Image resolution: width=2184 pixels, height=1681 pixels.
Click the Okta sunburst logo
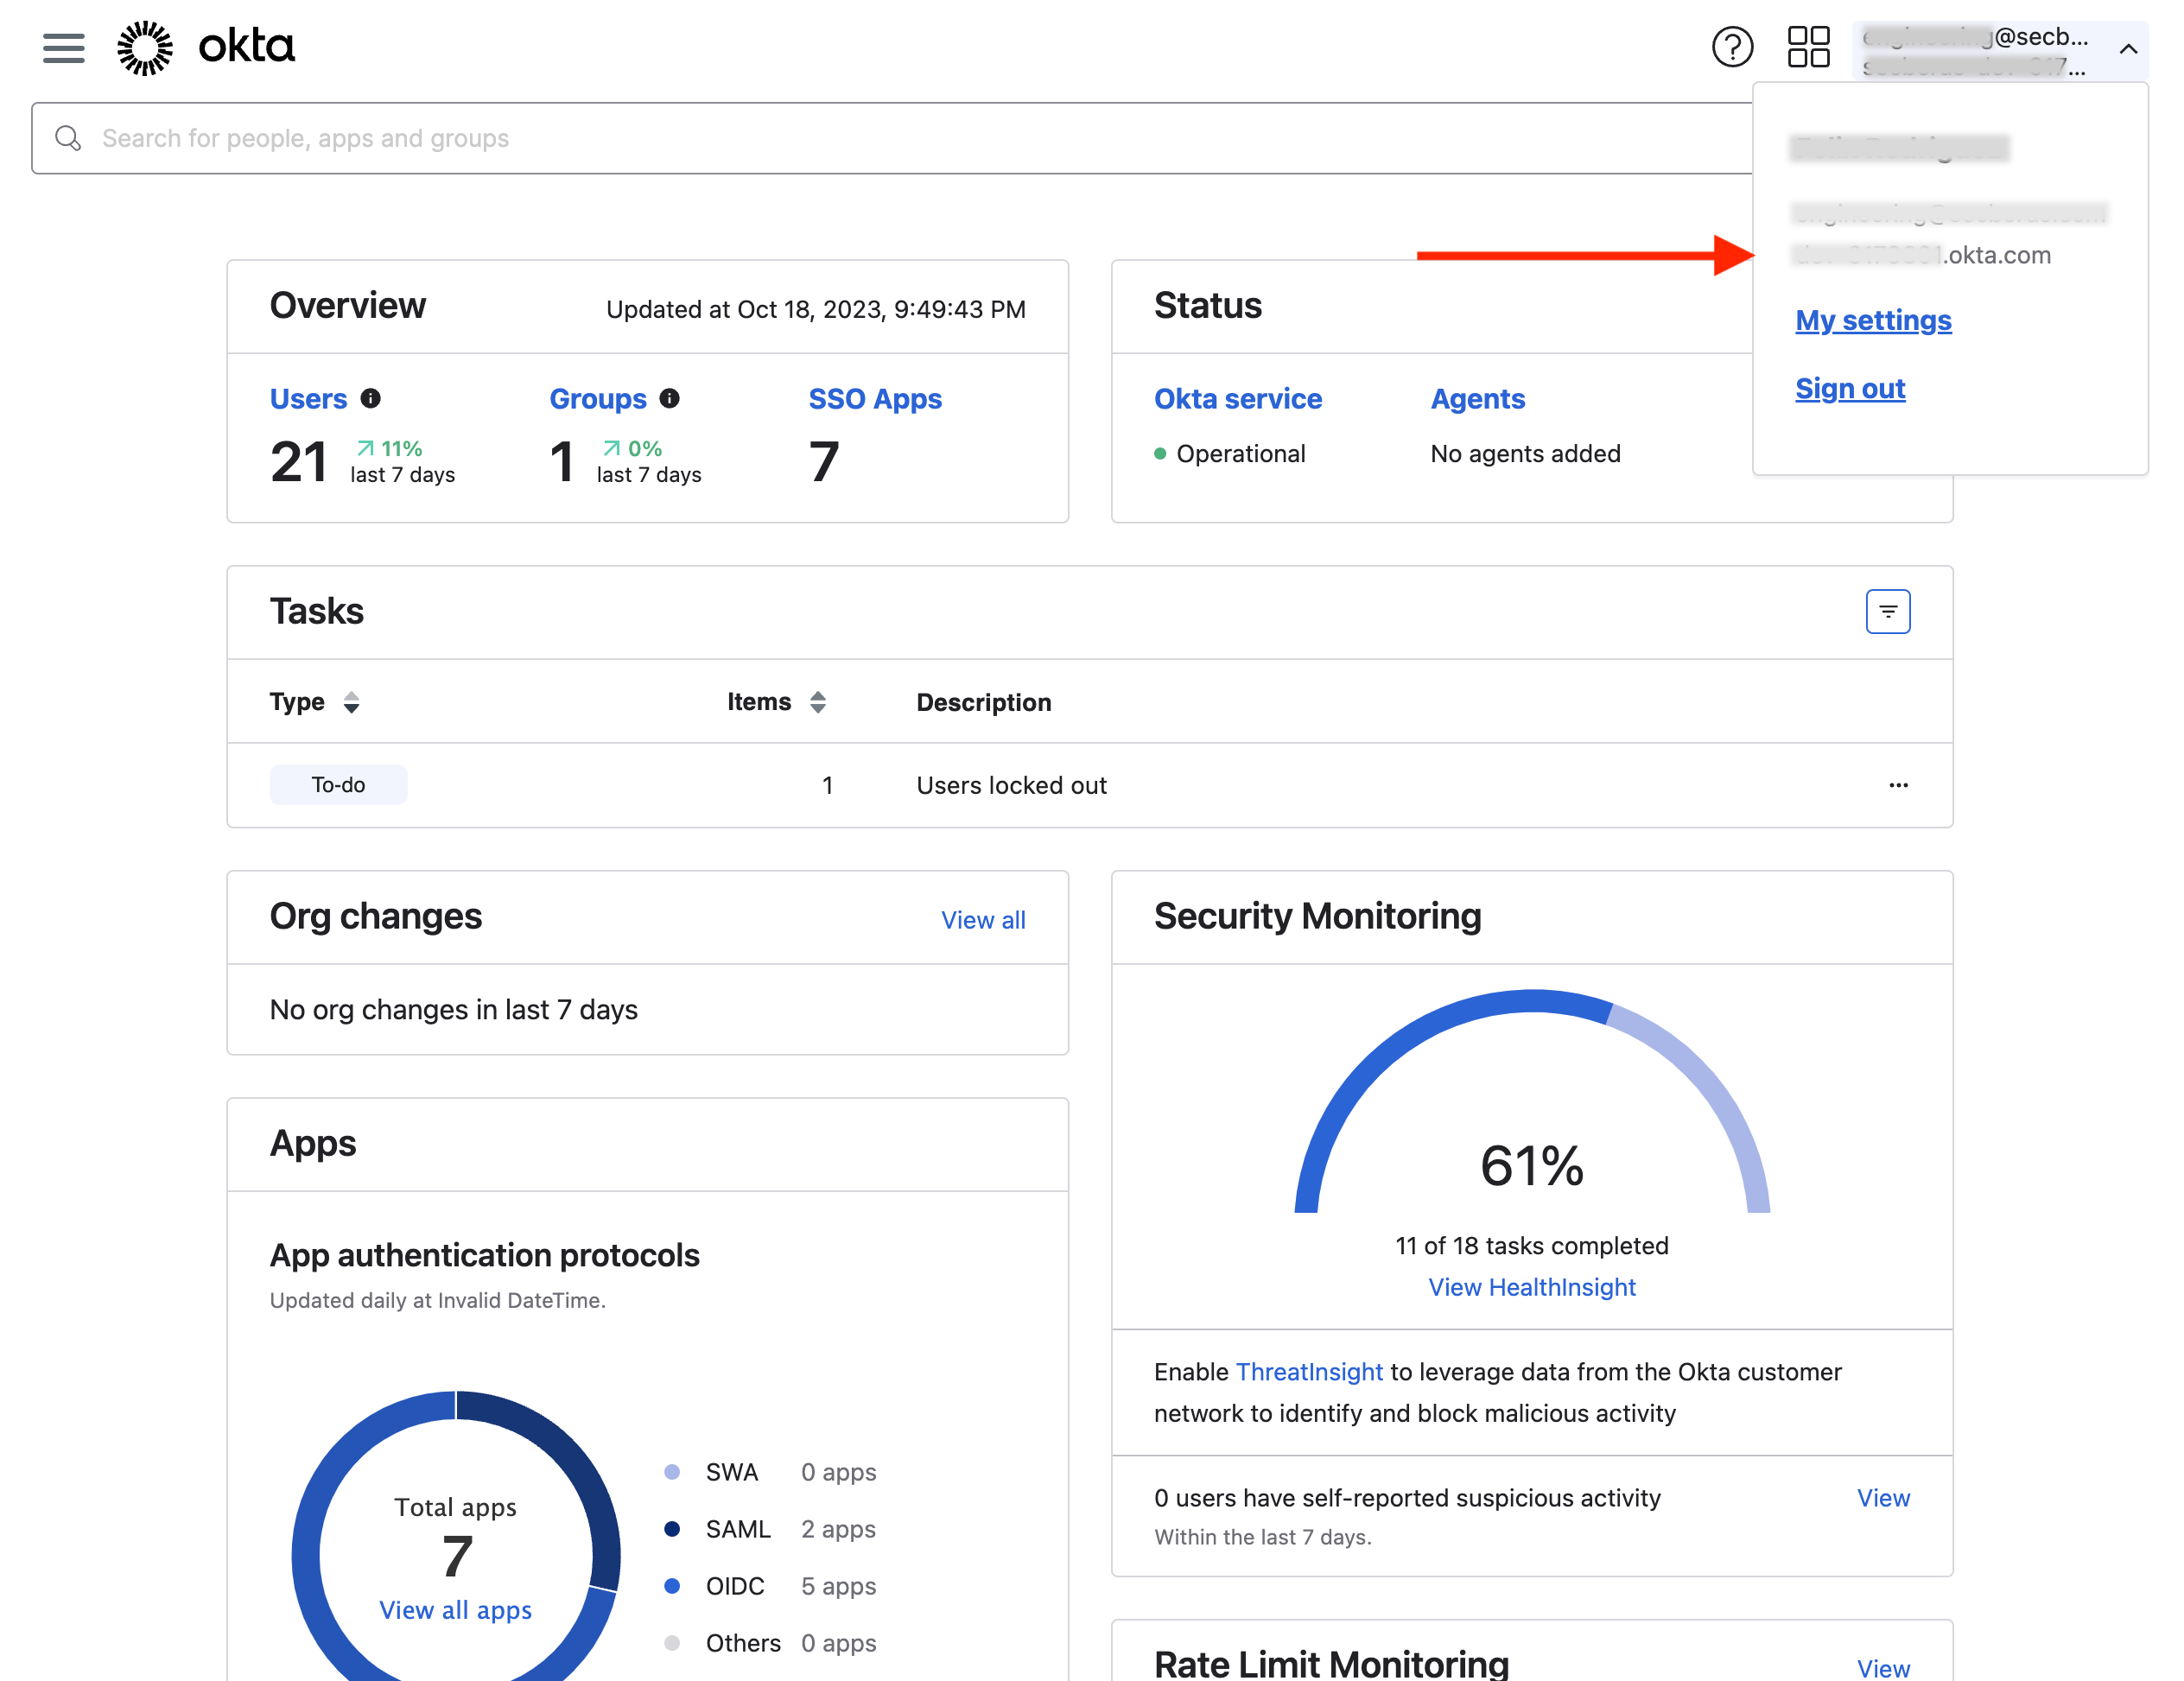pyautogui.click(x=145, y=47)
